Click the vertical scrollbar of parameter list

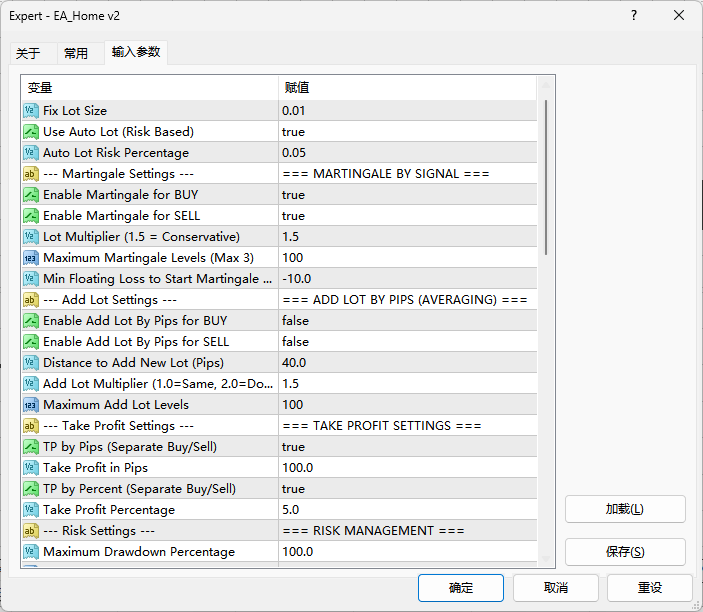546,180
